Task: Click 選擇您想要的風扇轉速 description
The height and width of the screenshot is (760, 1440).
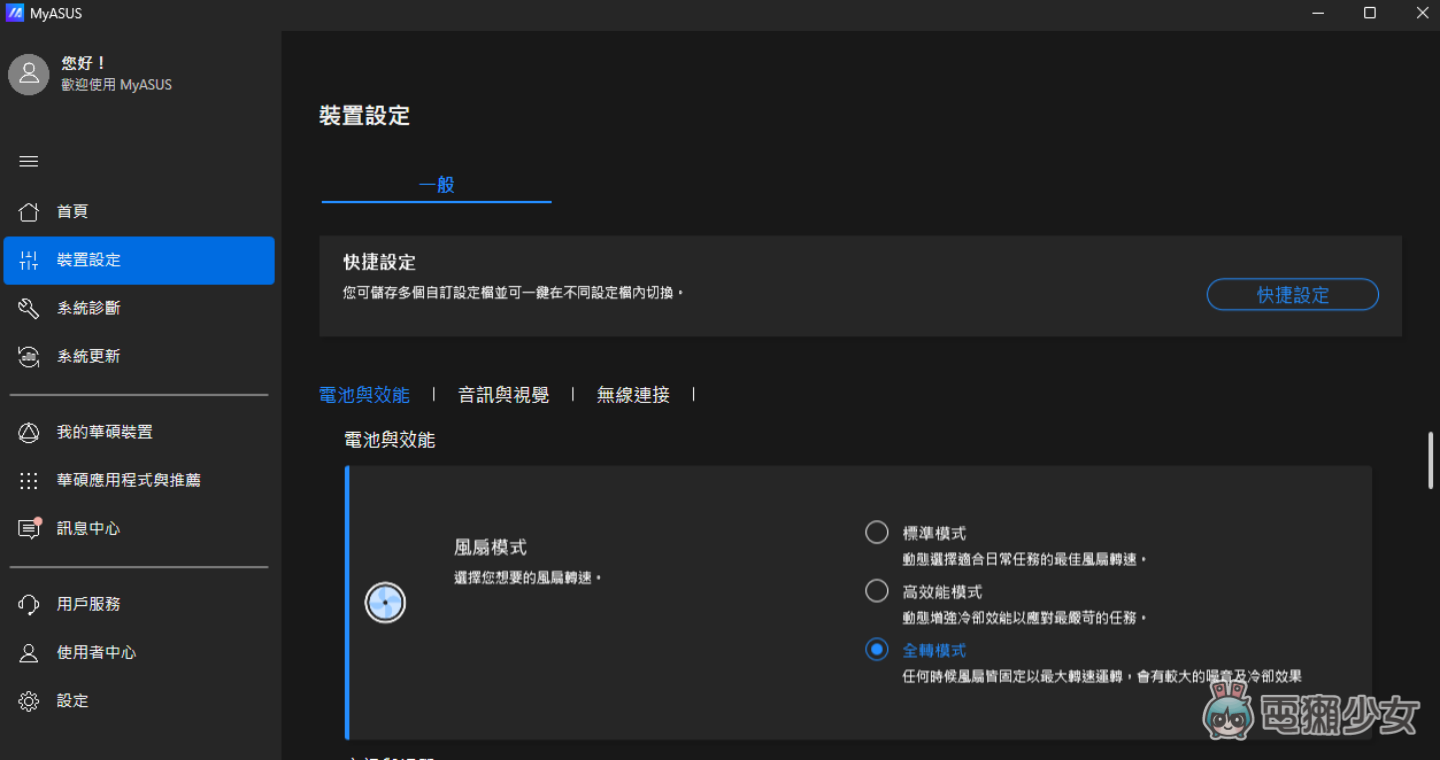Action: (x=528, y=578)
